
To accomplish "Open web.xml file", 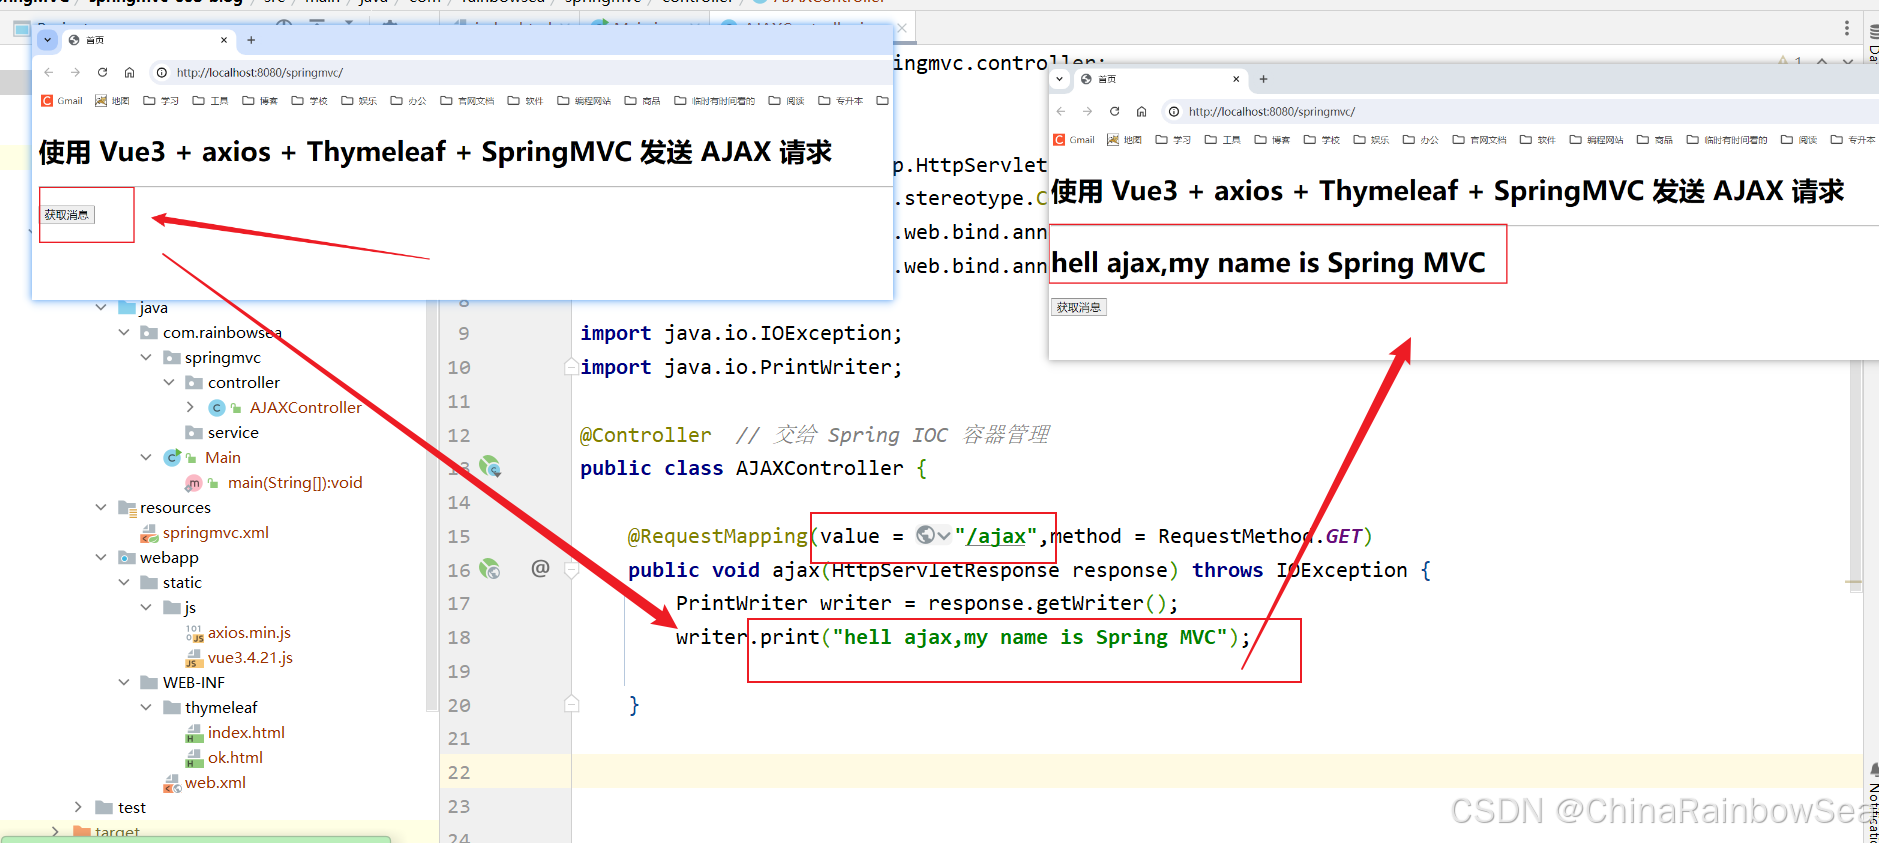I will 215,782.
